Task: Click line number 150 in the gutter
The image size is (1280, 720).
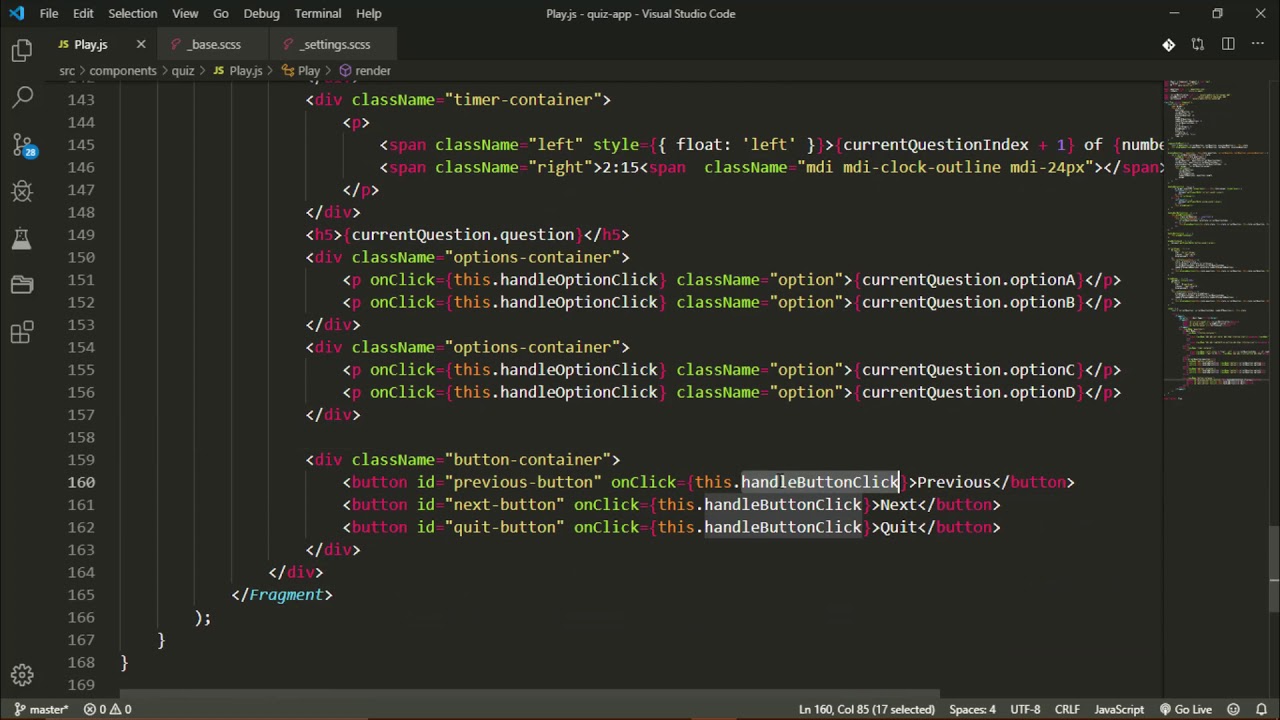Action: click(81, 257)
